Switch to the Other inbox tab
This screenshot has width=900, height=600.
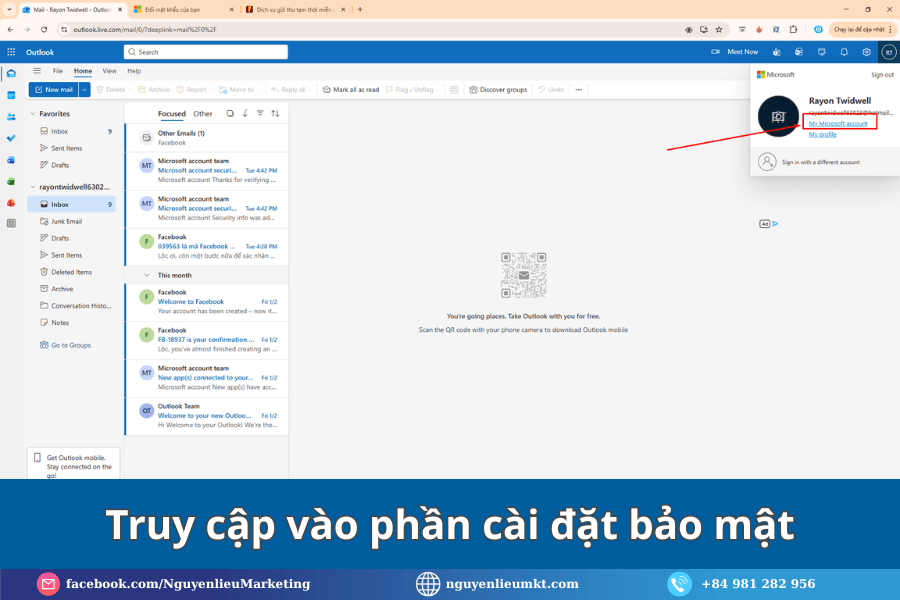pos(203,114)
